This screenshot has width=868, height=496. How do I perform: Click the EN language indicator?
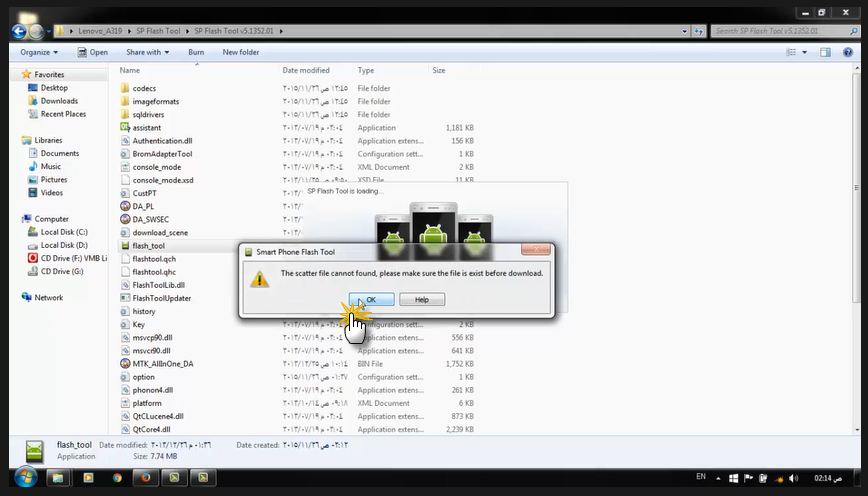pyautogui.click(x=701, y=477)
